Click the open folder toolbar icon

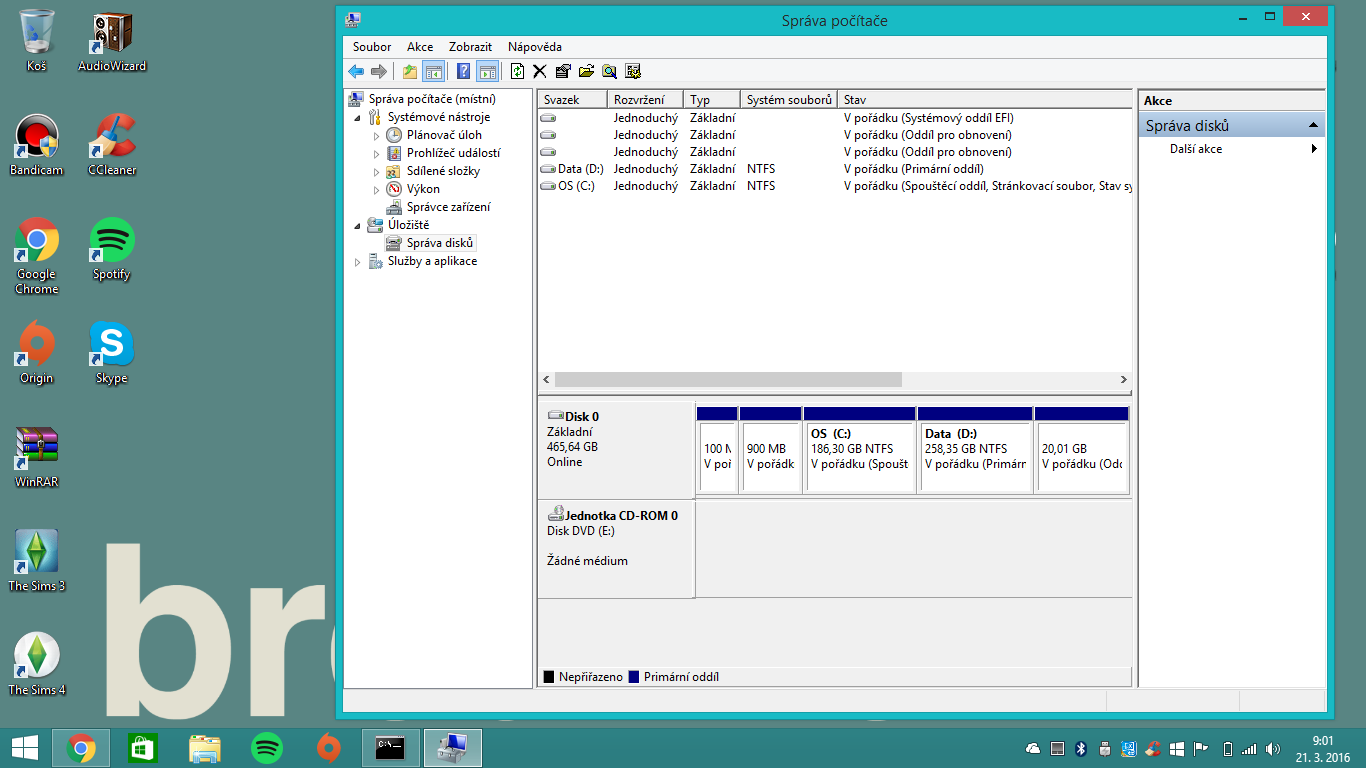pyautogui.click(x=586, y=71)
